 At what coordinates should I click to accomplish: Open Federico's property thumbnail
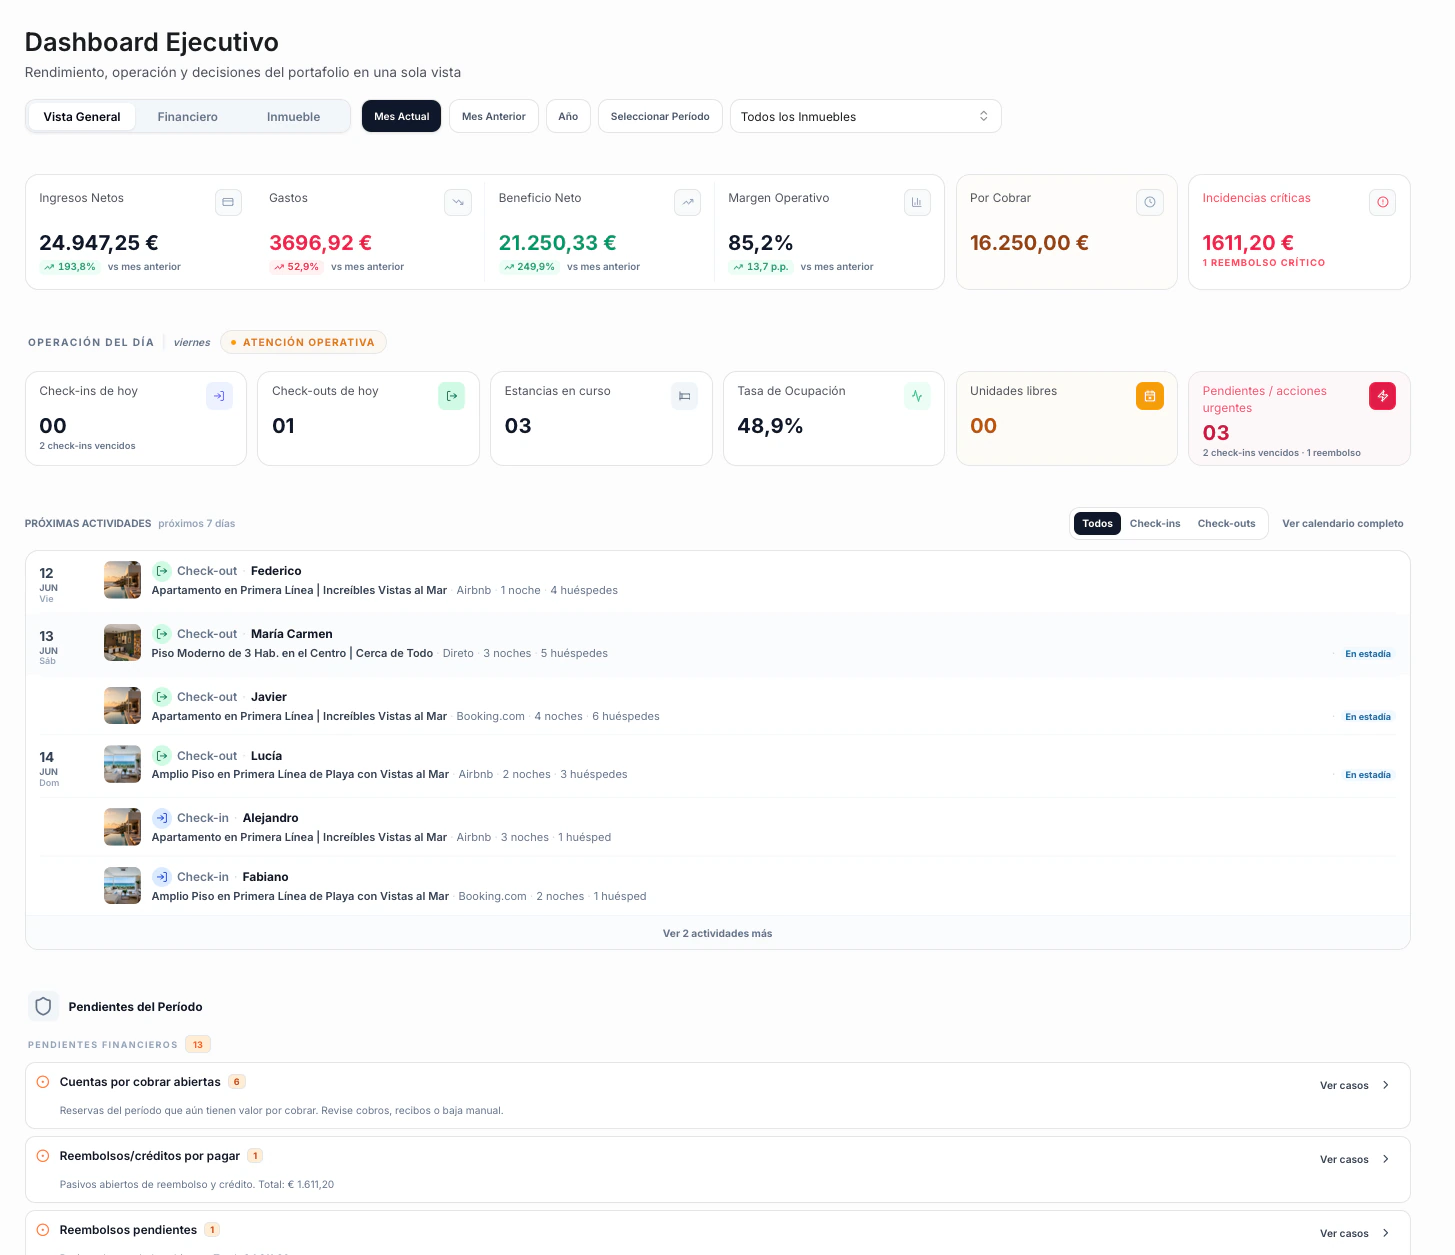tap(122, 580)
